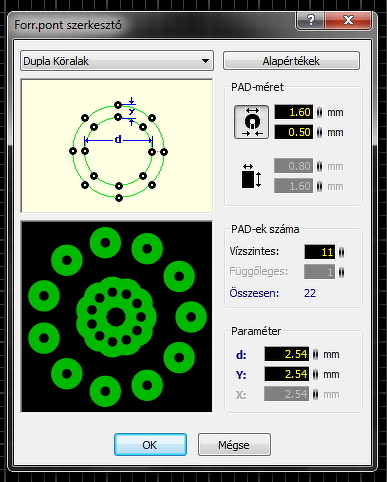This screenshot has width=387, height=482.
Task: Confirm with the OK button
Action: pos(150,445)
